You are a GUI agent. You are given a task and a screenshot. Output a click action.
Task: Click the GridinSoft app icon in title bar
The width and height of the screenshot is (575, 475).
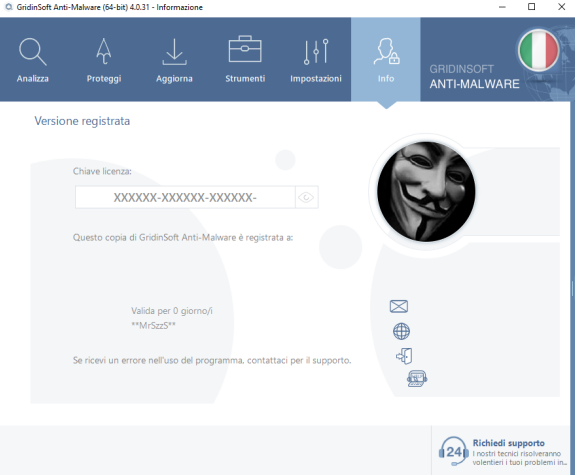tap(8, 7)
